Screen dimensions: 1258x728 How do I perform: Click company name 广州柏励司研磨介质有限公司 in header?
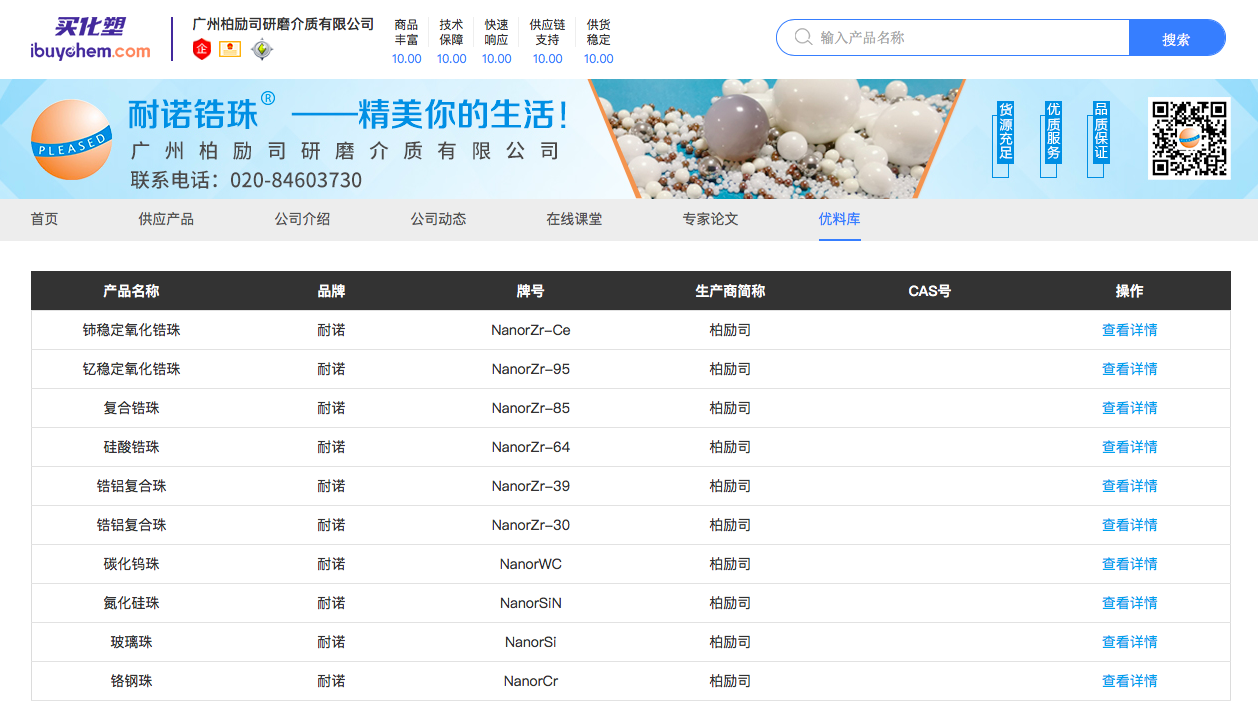tap(283, 23)
